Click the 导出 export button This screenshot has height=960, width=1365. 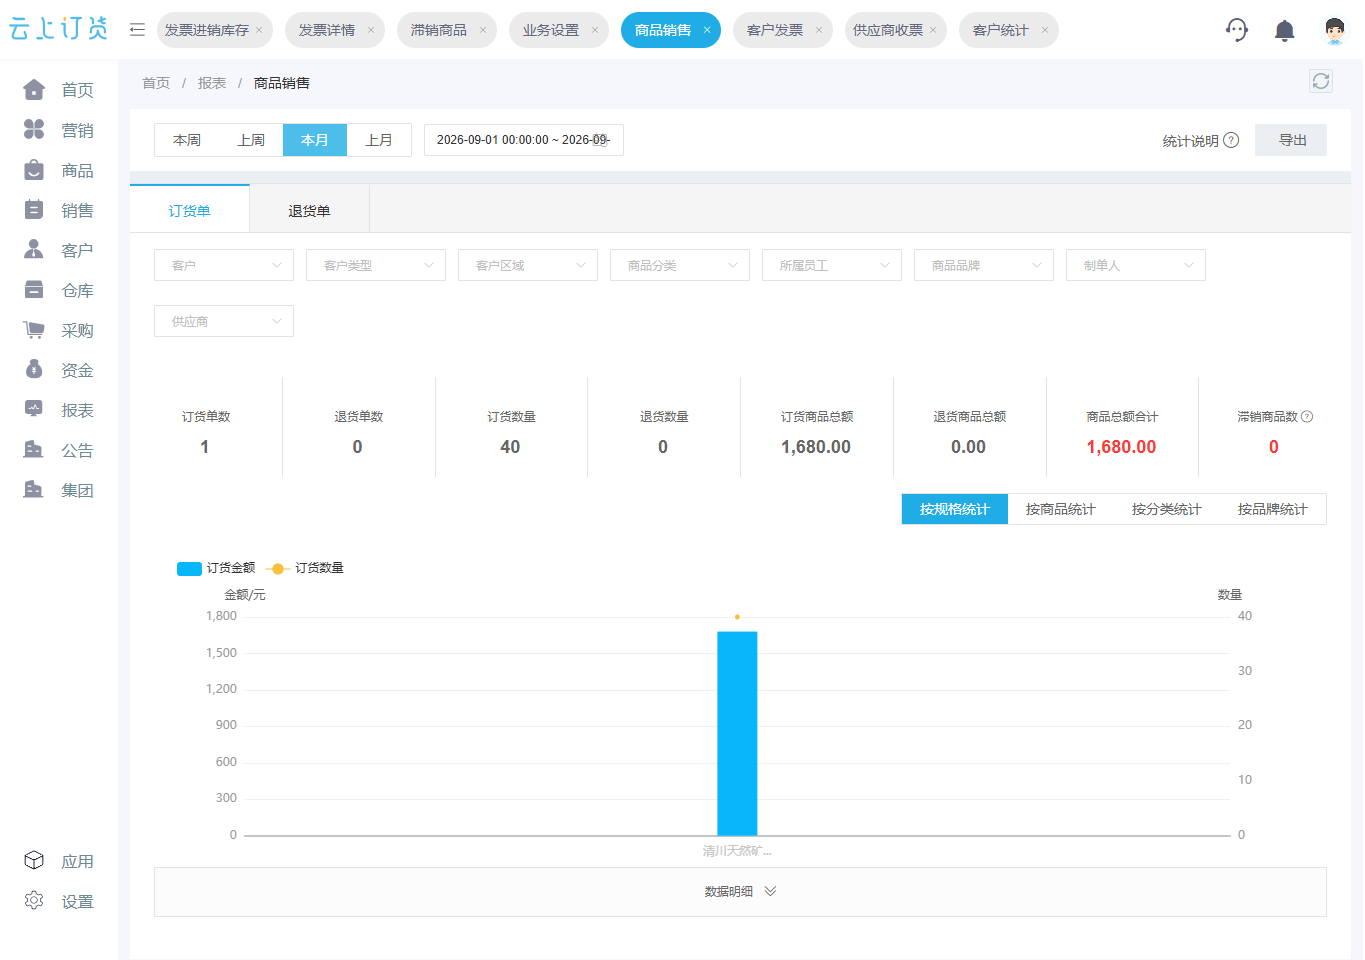tap(1291, 140)
